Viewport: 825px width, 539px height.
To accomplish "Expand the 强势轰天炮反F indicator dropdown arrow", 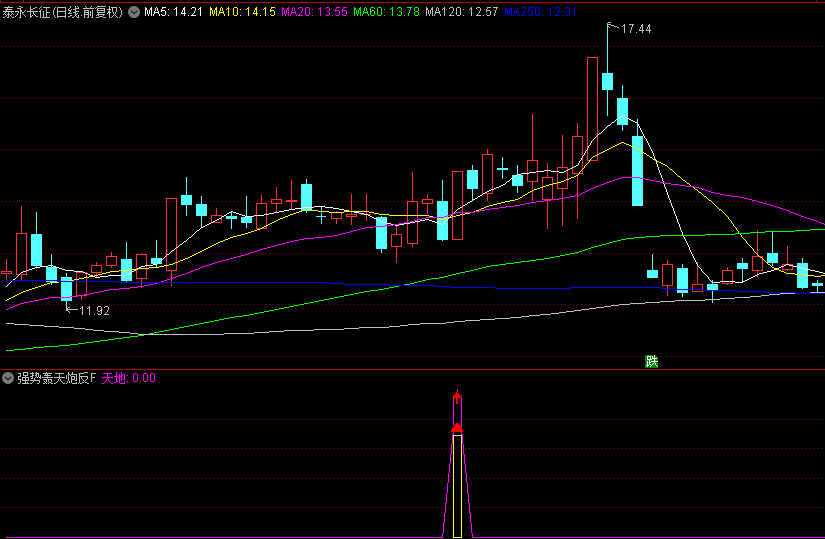I will [x=7, y=378].
